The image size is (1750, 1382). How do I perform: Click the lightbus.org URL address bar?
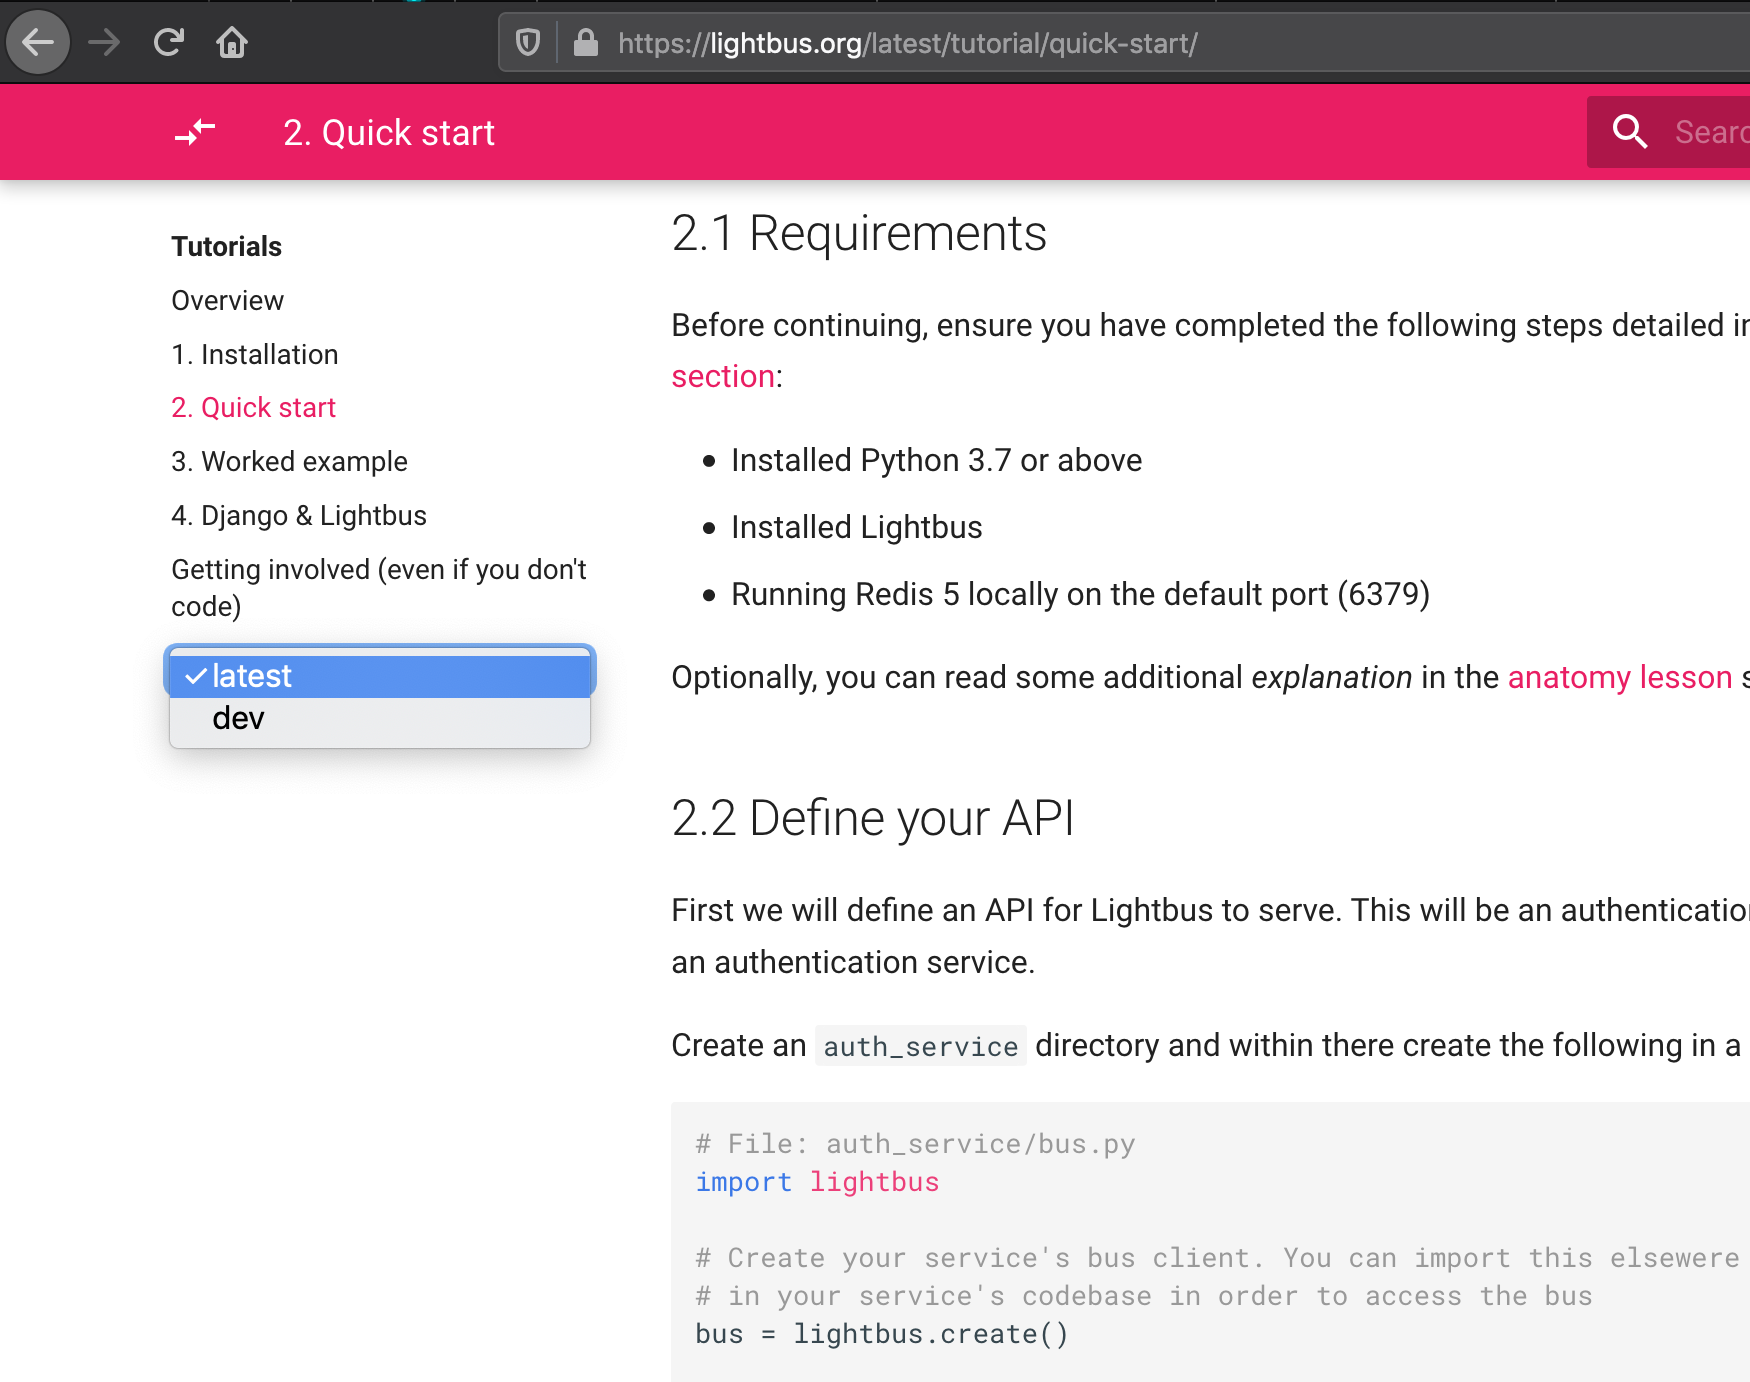(x=1125, y=43)
